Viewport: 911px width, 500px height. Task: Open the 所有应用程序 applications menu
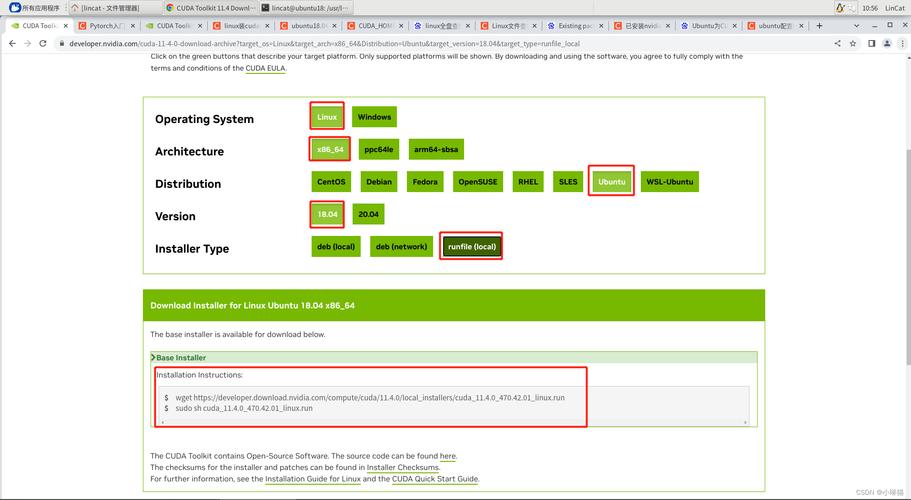click(x=34, y=8)
